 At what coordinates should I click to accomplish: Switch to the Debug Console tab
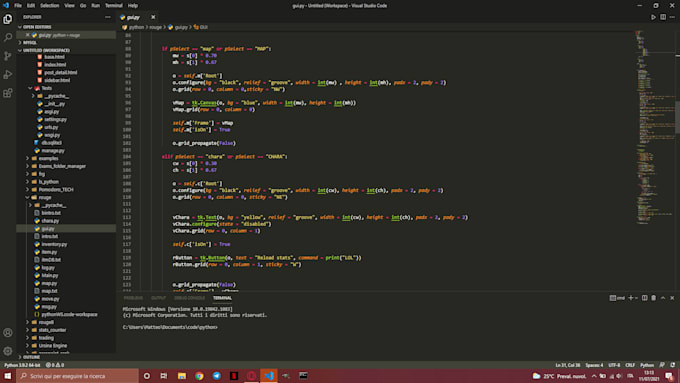[190, 298]
